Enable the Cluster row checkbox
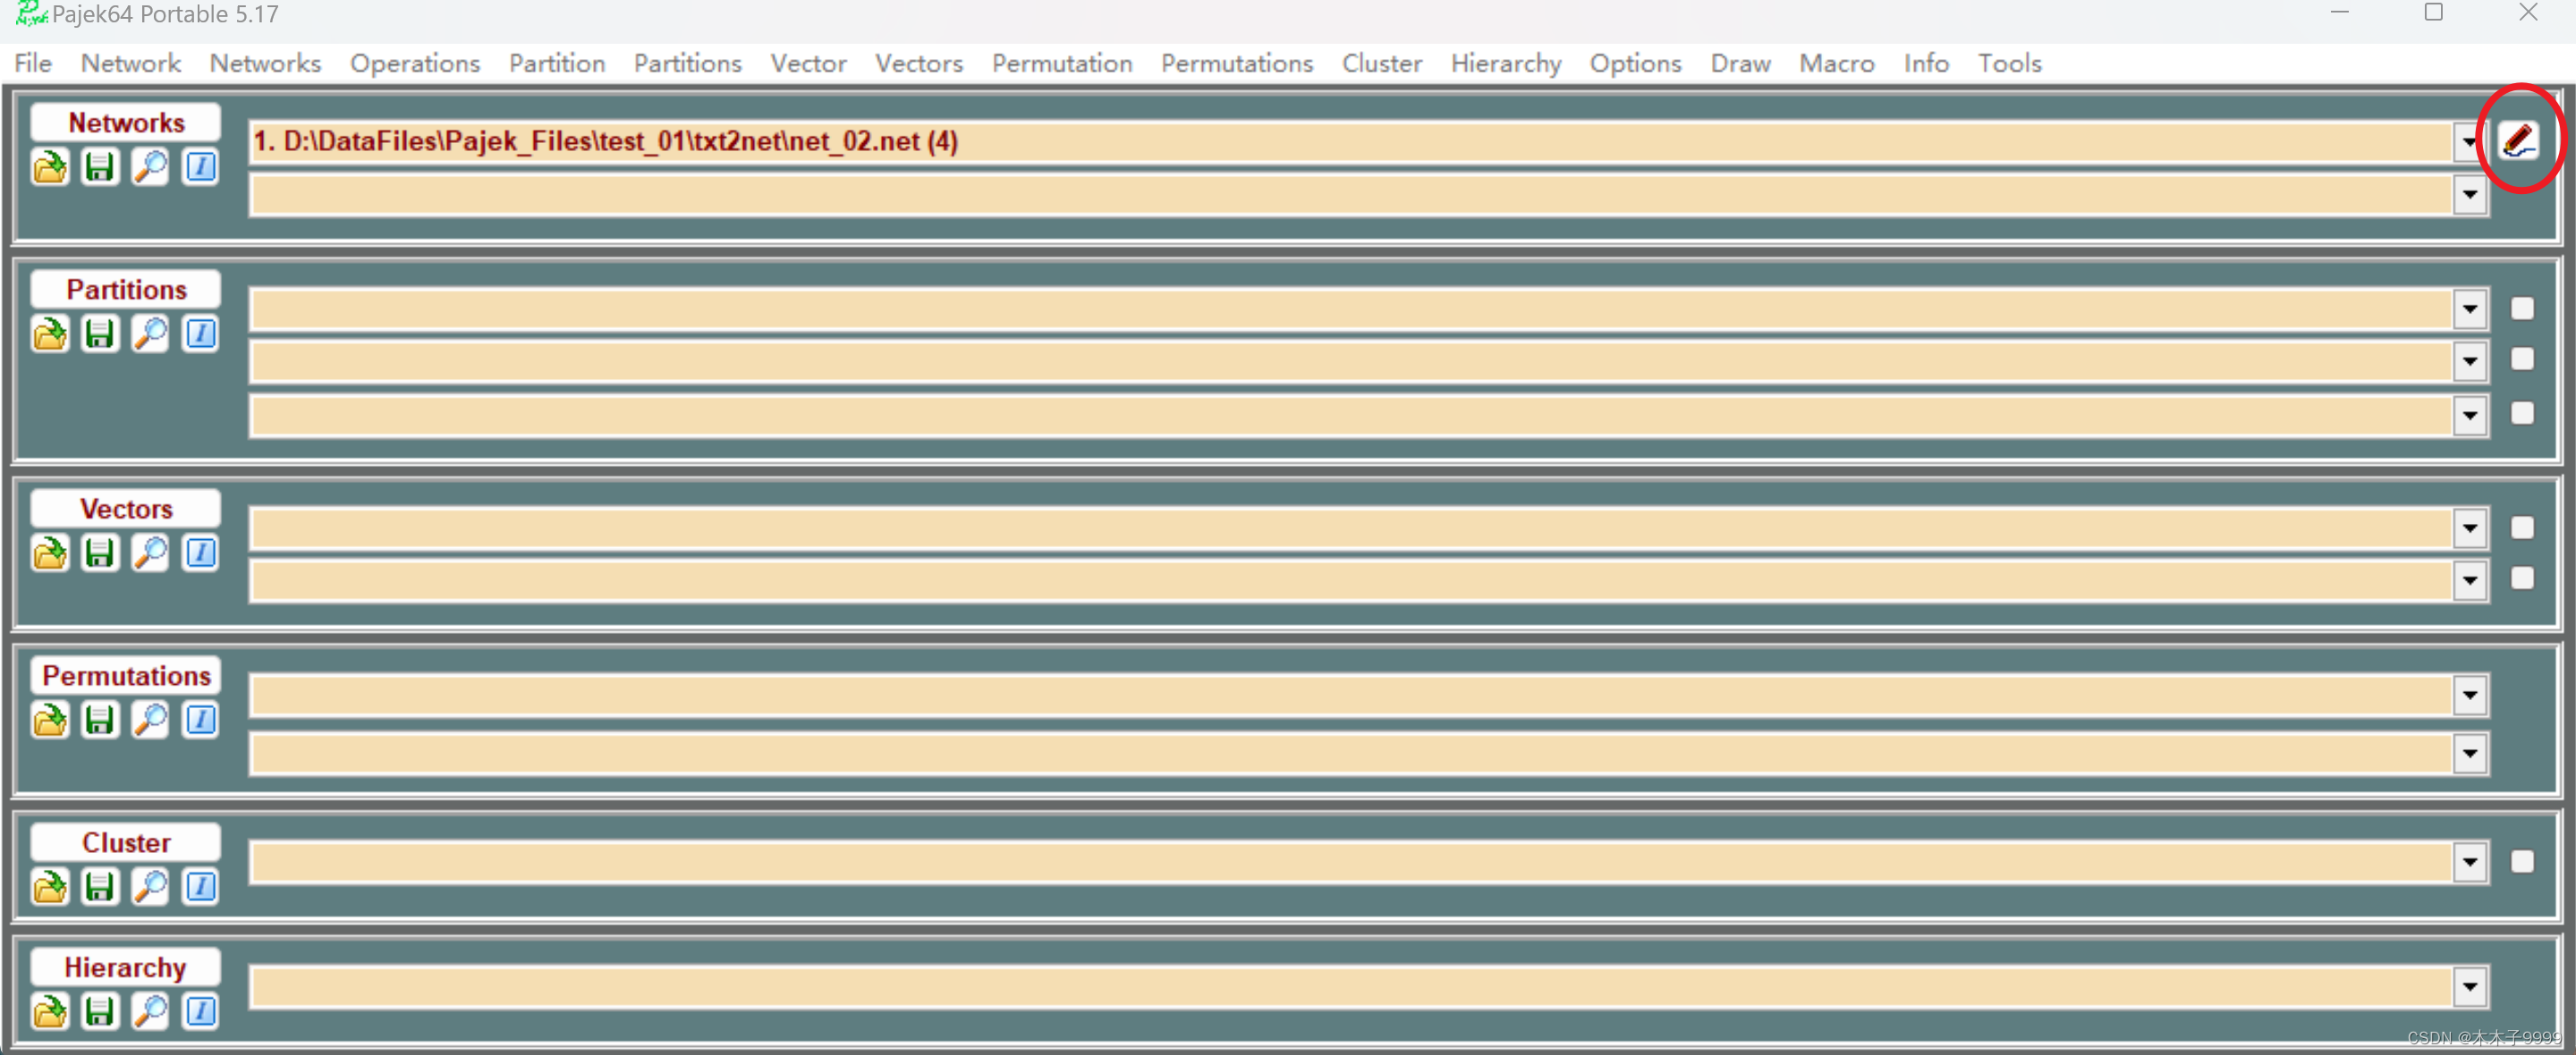 [x=2522, y=862]
